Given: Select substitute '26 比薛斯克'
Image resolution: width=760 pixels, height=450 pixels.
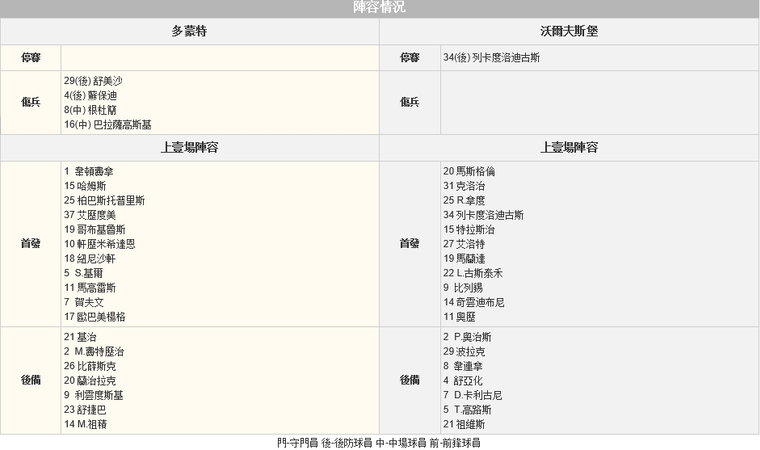Looking at the screenshot, I should (x=90, y=366).
